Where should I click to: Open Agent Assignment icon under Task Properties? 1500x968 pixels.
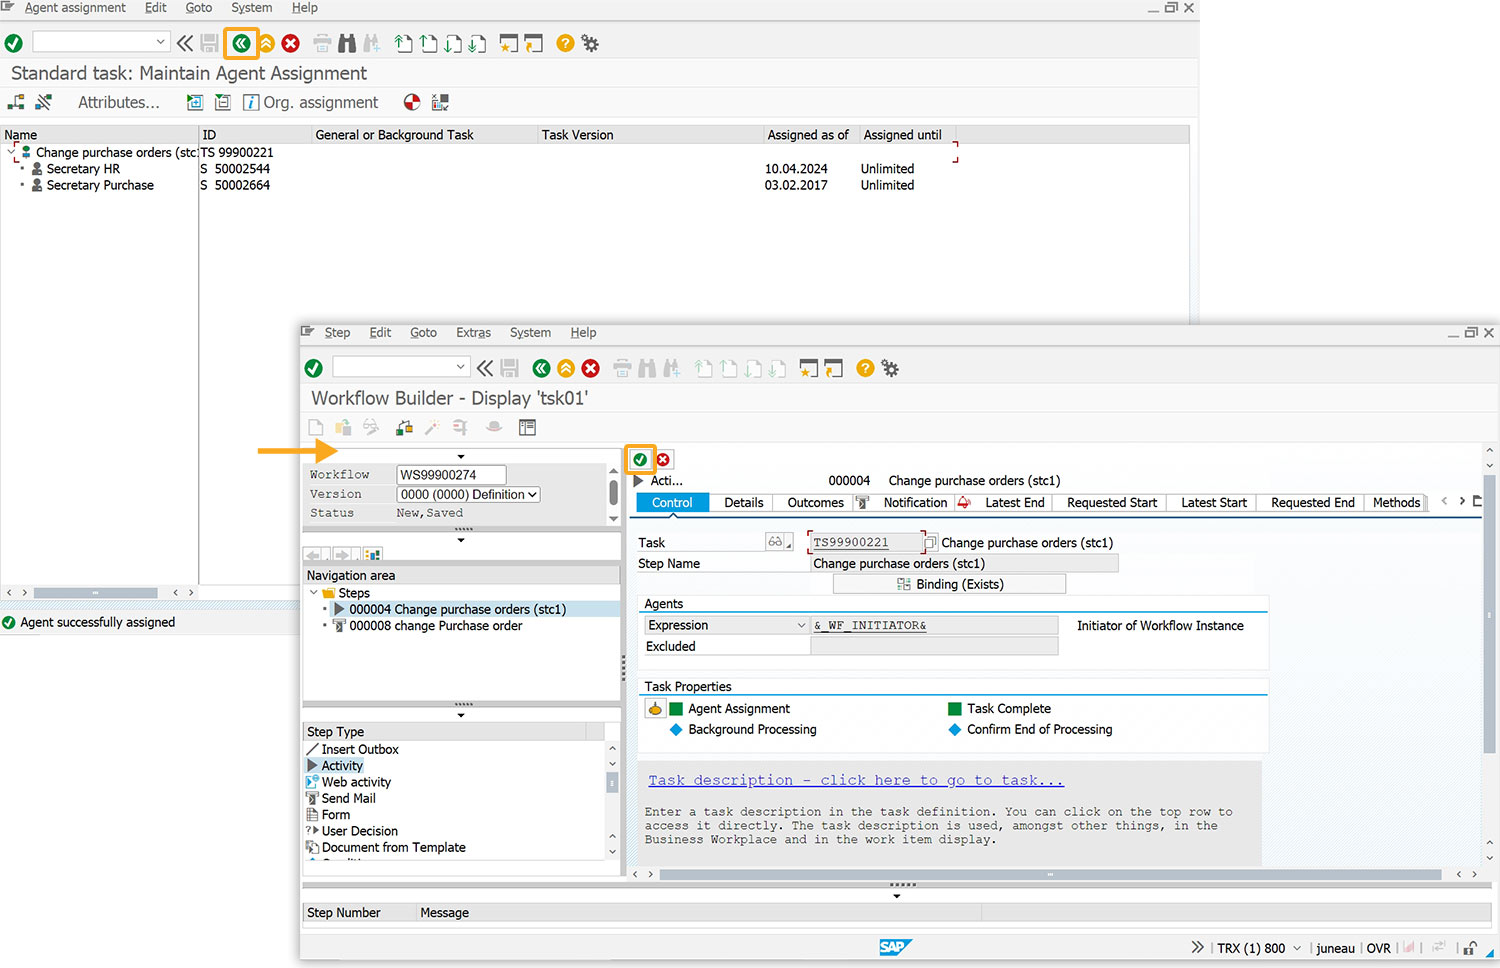coord(655,709)
